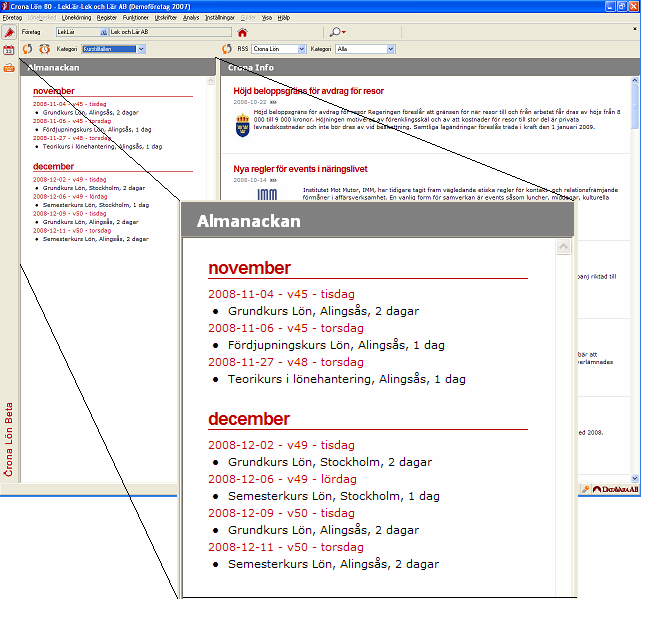
Task: Click the IMM logo in the events article
Action: (267, 194)
